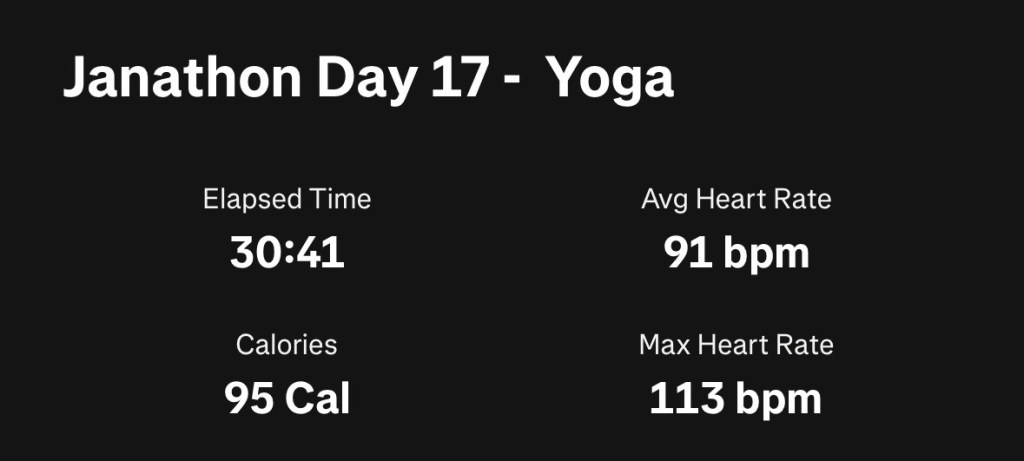Click the "Elapsed Time" label

pyautogui.click(x=287, y=199)
